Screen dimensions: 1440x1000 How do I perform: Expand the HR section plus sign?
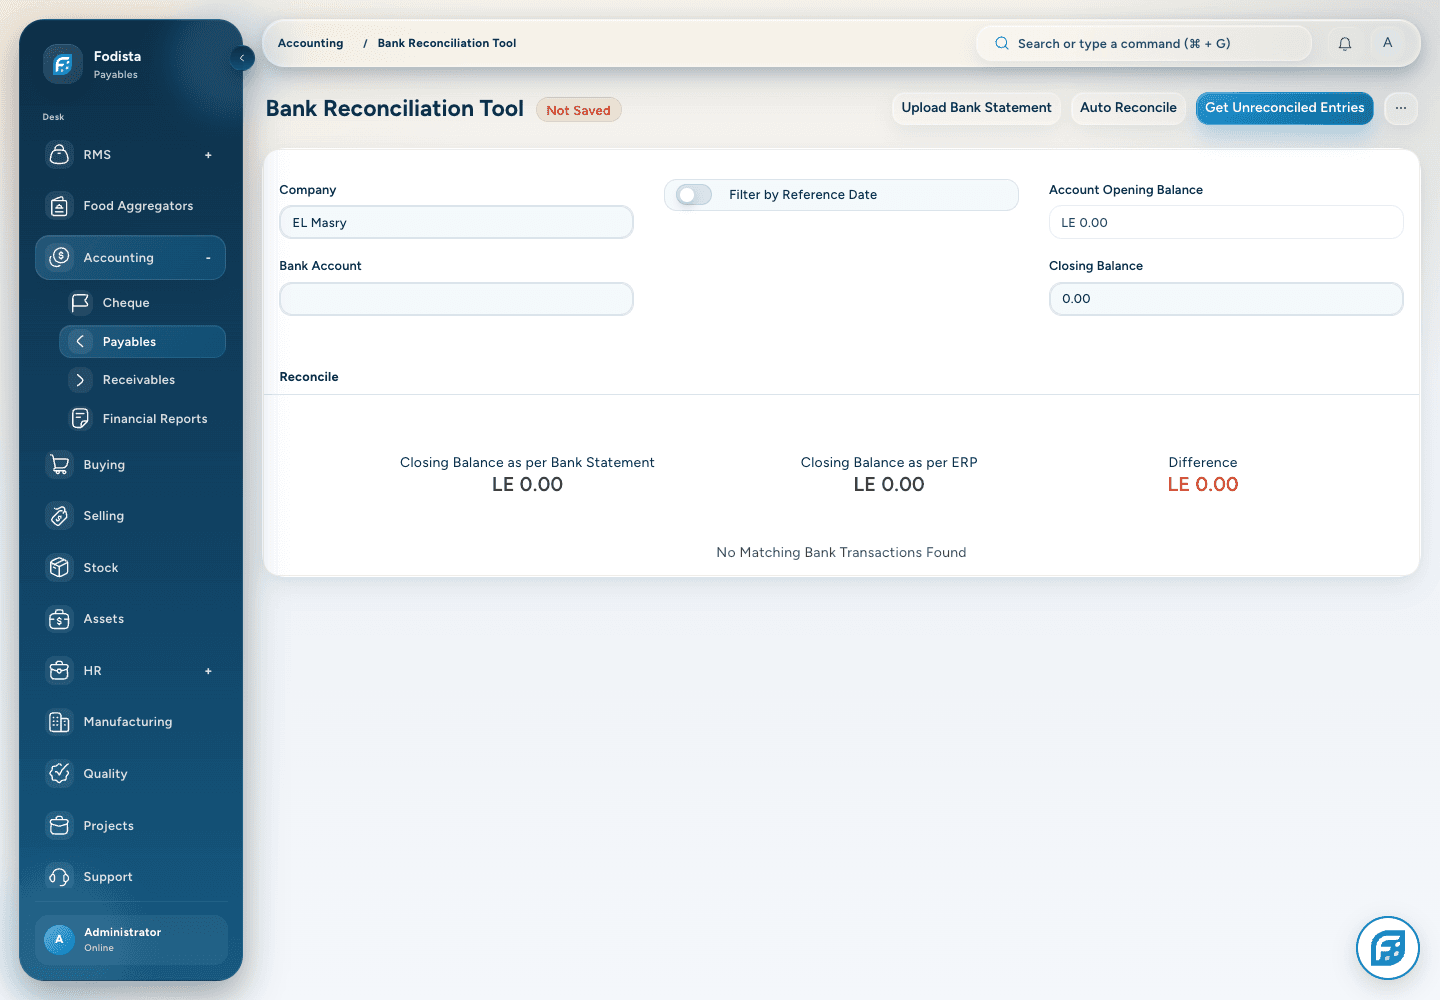208,671
